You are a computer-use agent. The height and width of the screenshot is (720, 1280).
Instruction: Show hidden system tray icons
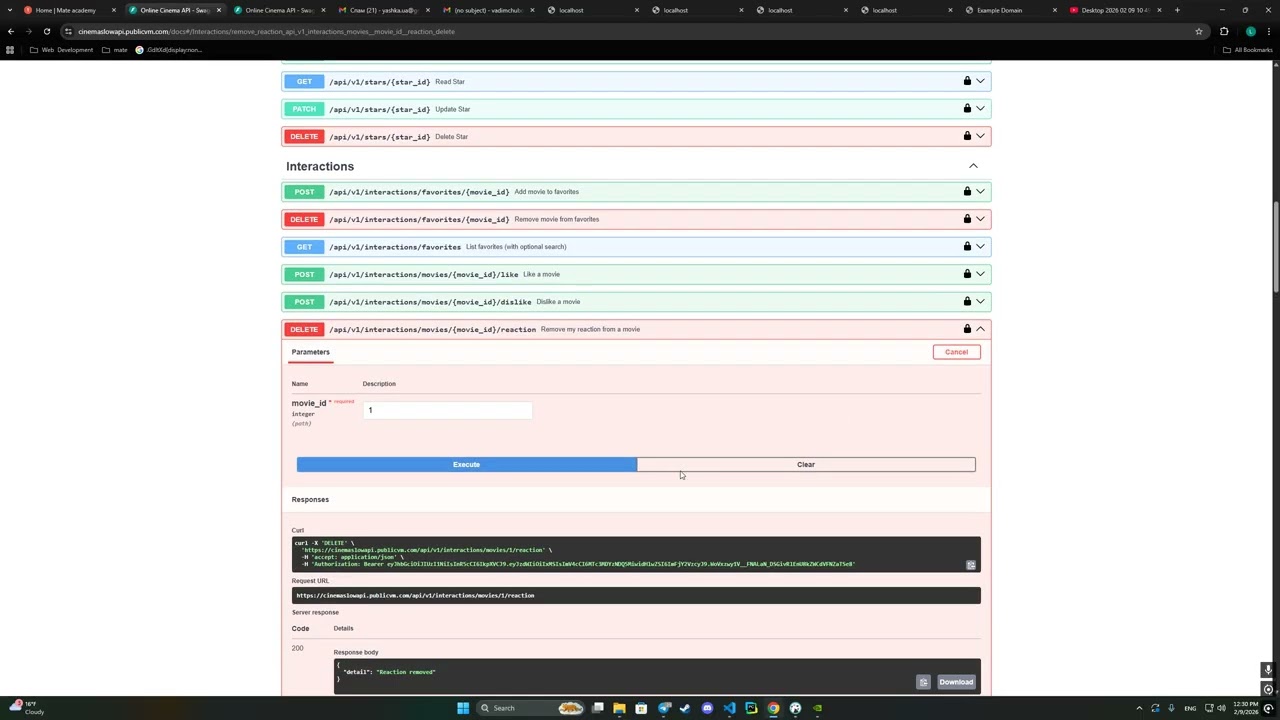pyautogui.click(x=1139, y=708)
